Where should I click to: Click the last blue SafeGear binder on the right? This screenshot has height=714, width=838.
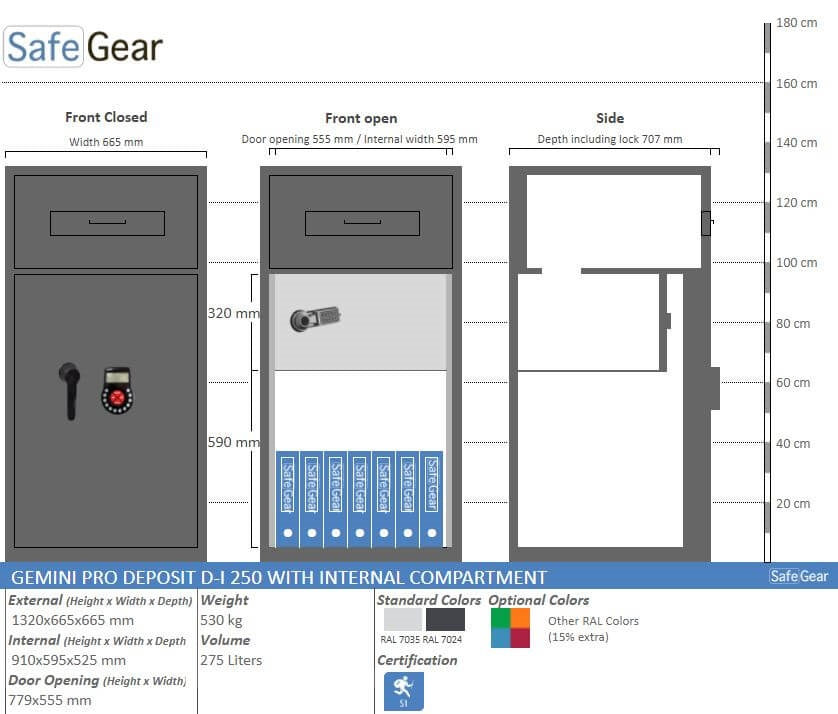pos(432,499)
